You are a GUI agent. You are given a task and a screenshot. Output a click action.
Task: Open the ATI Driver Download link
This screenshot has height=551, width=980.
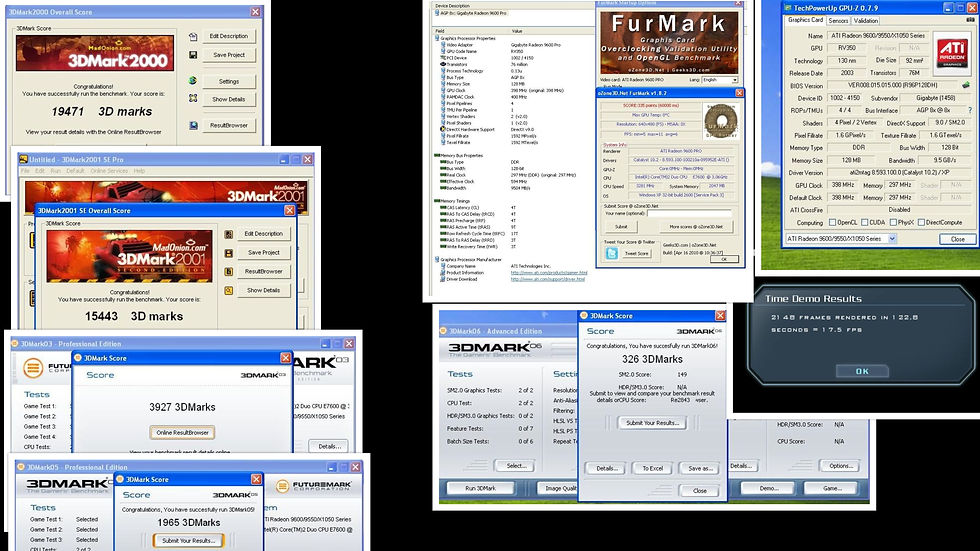point(548,279)
